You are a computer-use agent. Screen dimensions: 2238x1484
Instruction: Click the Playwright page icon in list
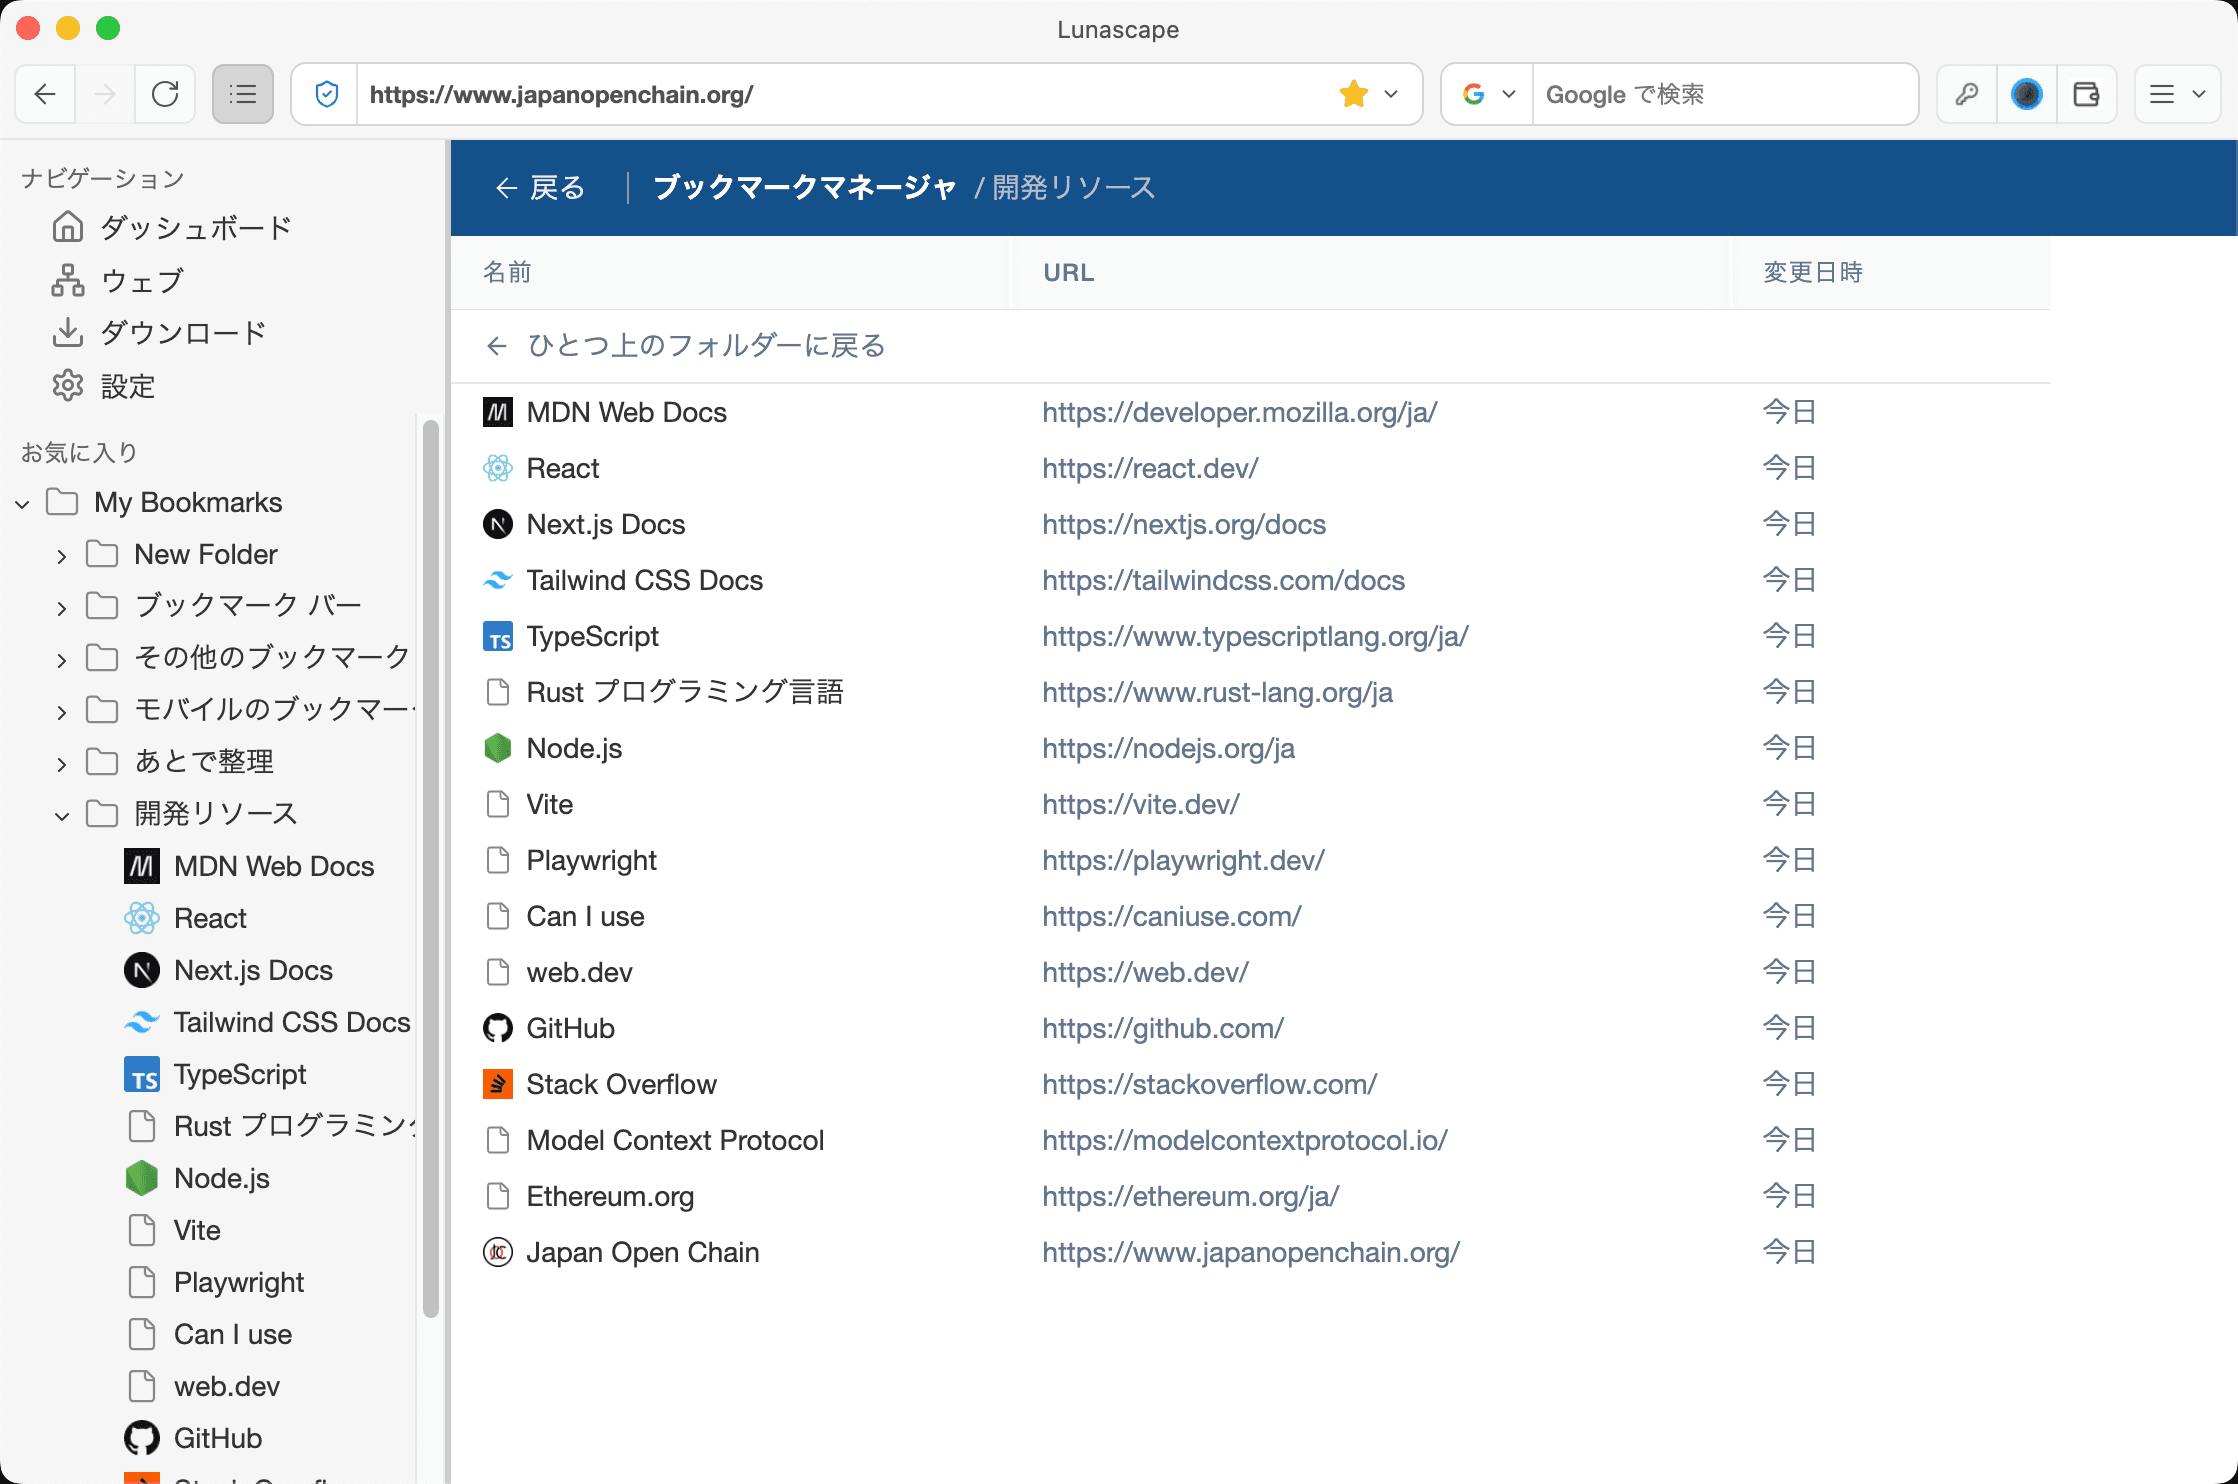coord(498,860)
